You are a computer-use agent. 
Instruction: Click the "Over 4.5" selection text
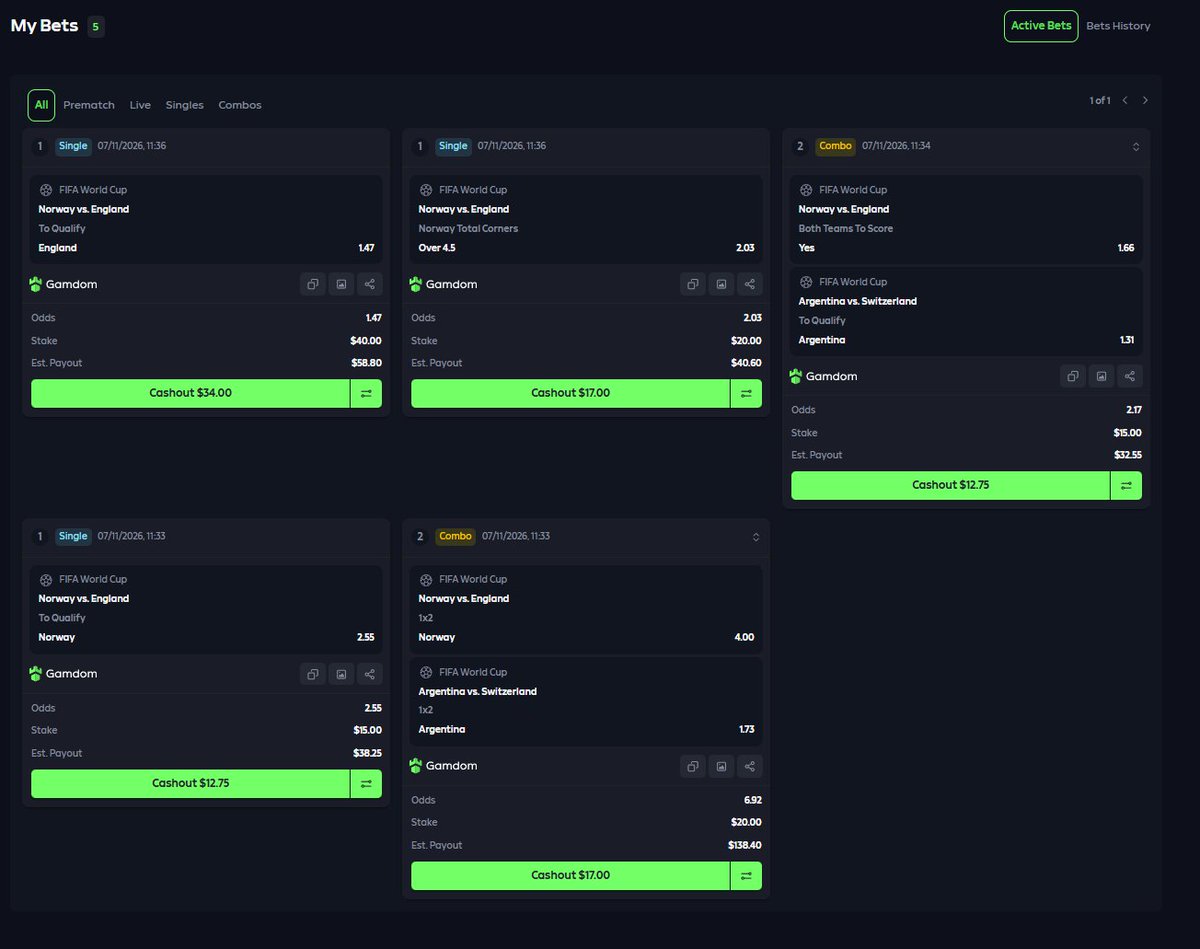[x=438, y=248]
